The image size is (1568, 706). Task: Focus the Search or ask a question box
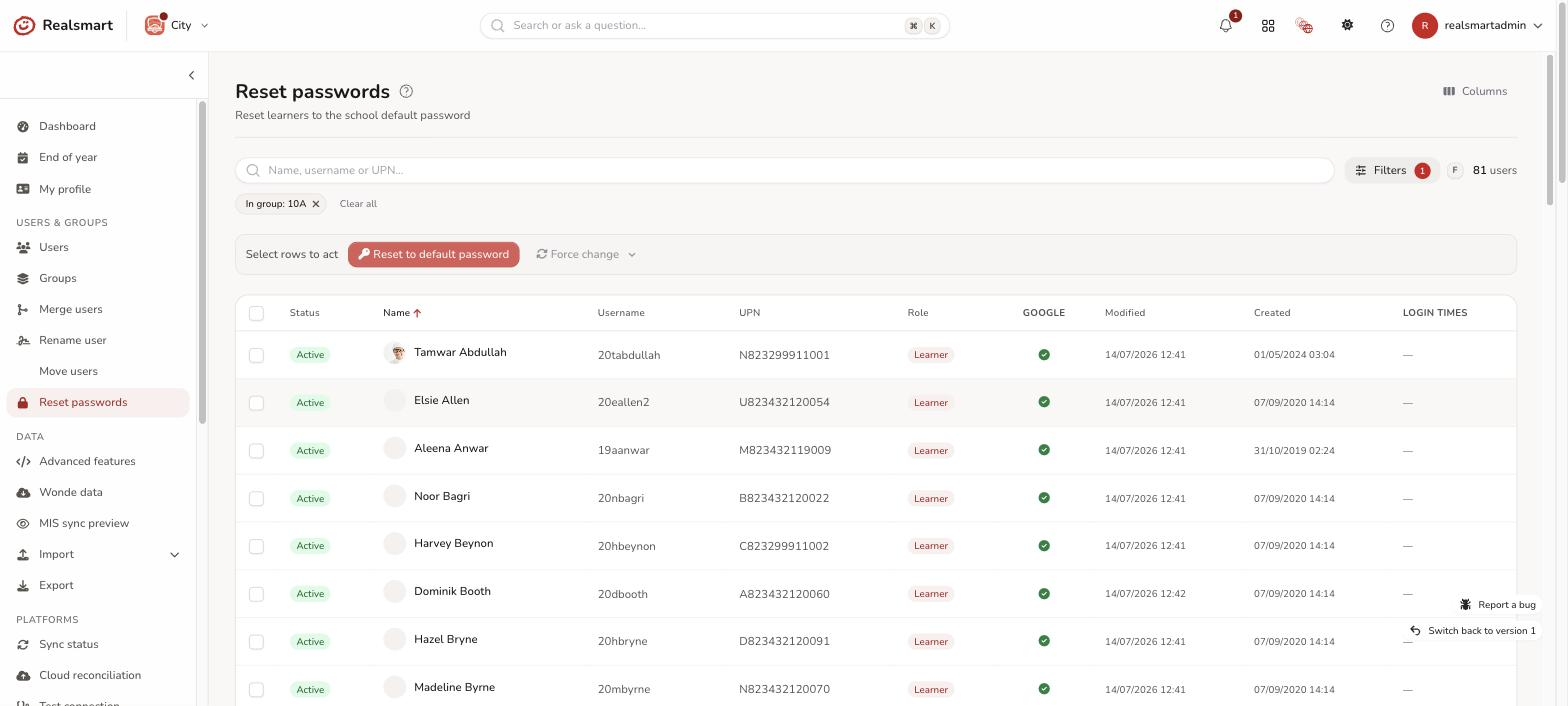point(715,26)
